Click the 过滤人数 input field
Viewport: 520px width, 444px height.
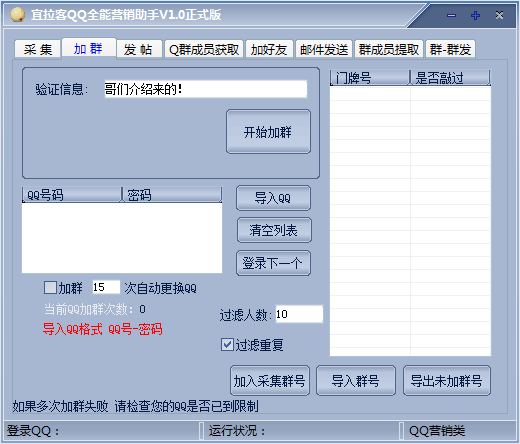[299, 314]
